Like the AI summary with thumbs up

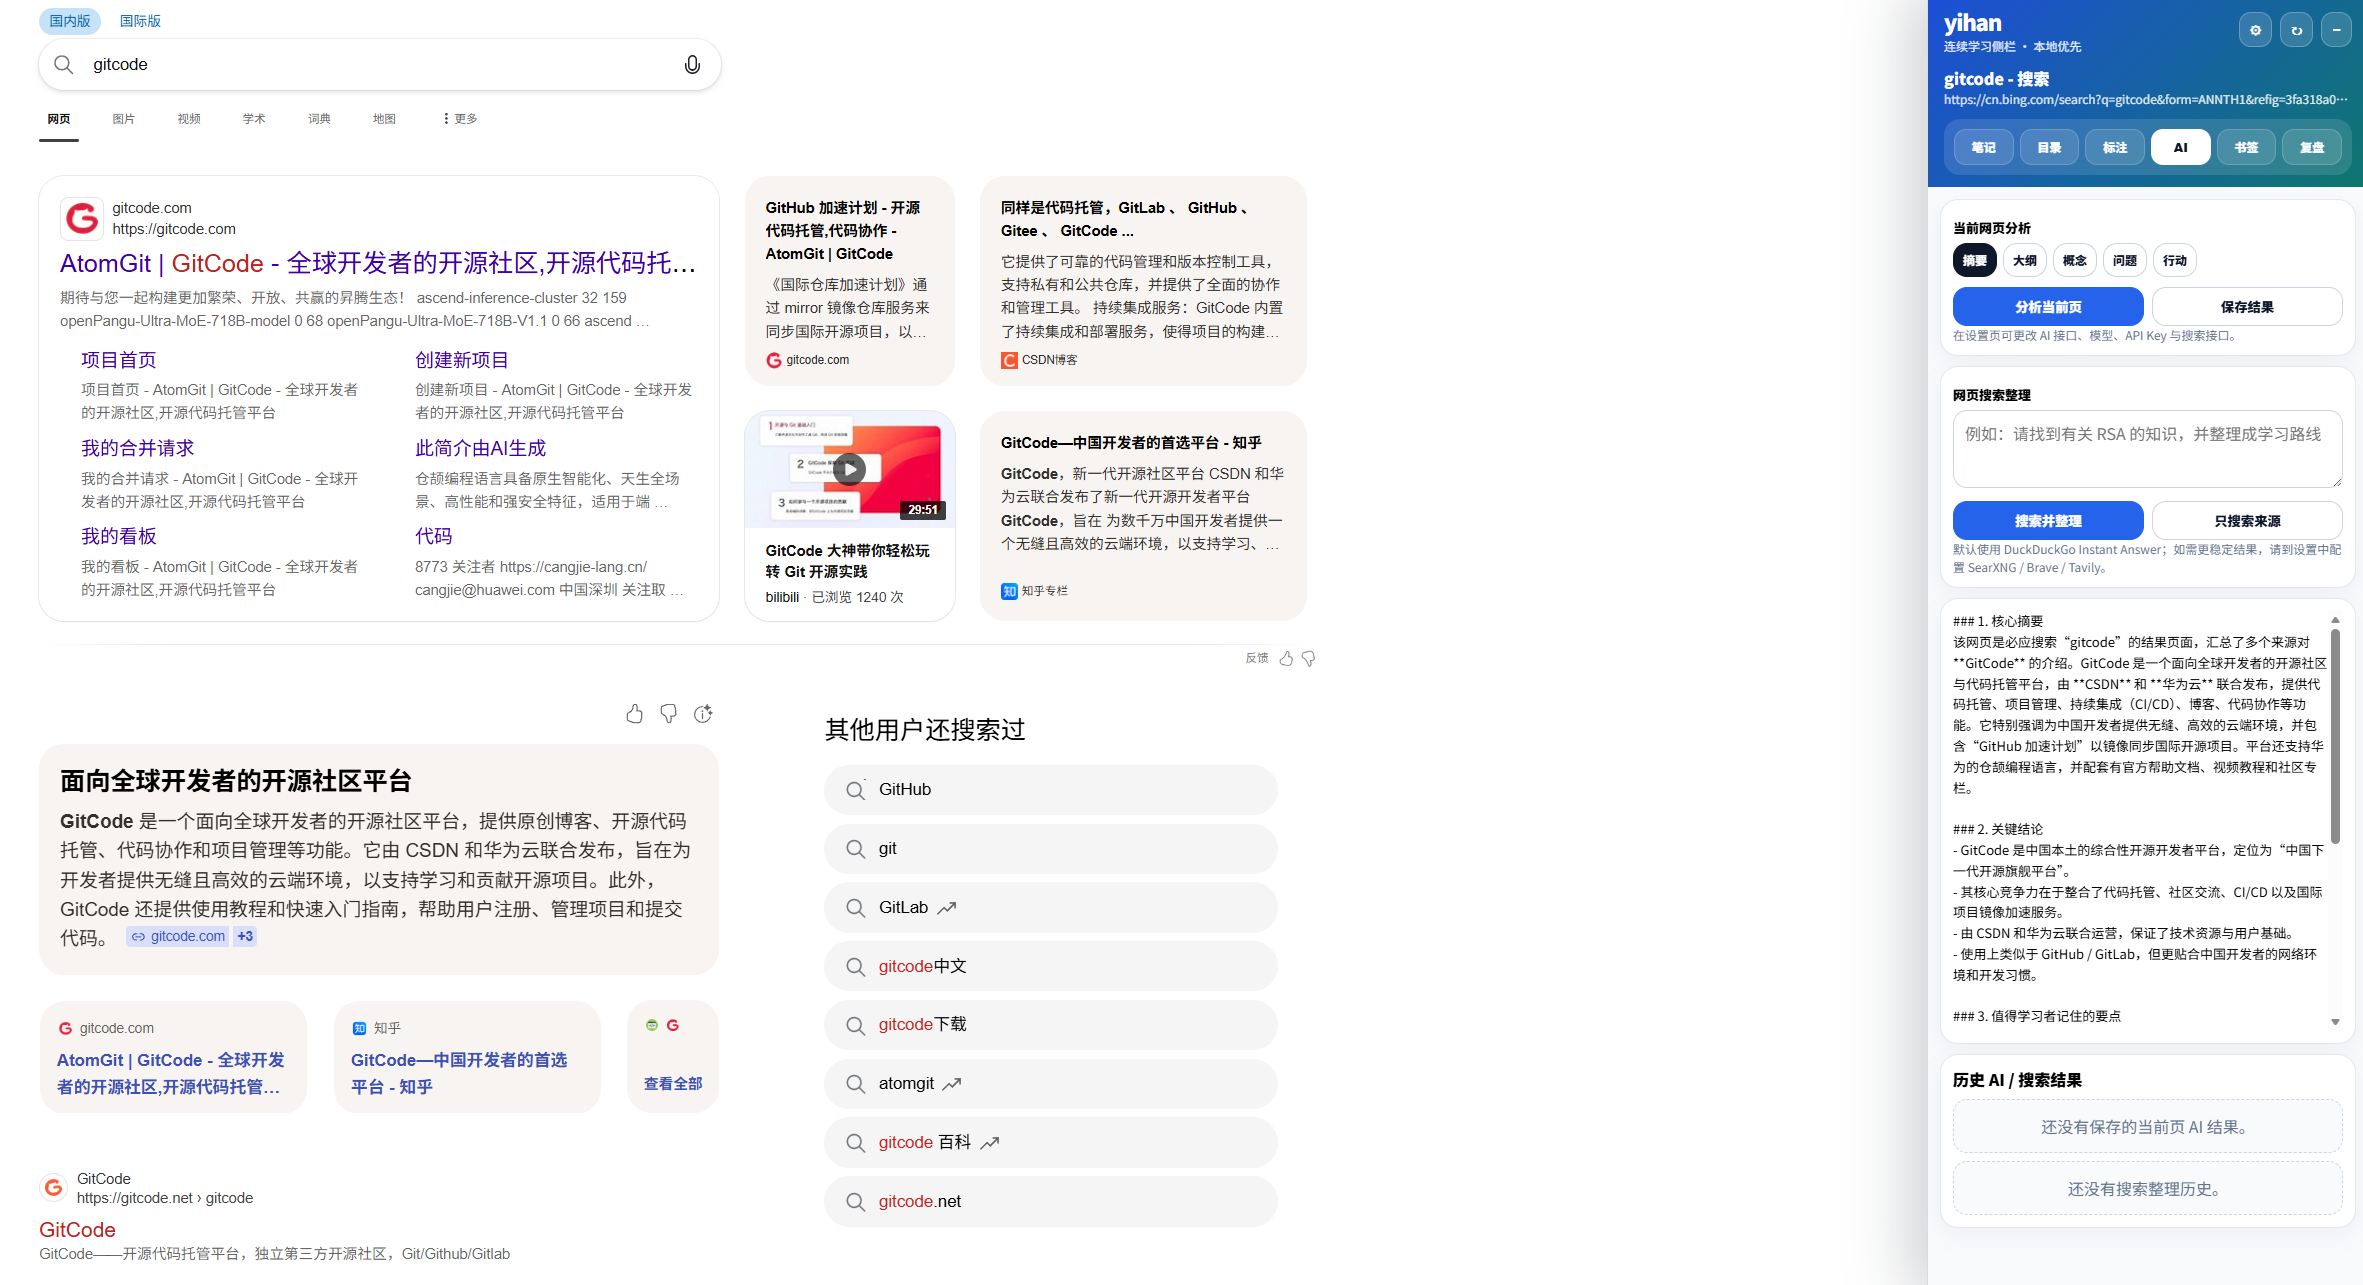634,713
